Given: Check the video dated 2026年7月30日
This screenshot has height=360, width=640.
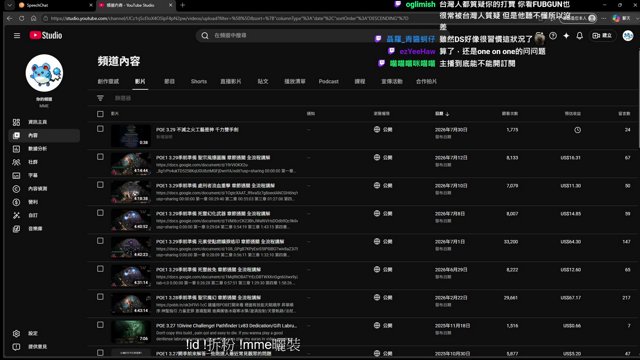Looking at the screenshot, I should tap(100, 129).
